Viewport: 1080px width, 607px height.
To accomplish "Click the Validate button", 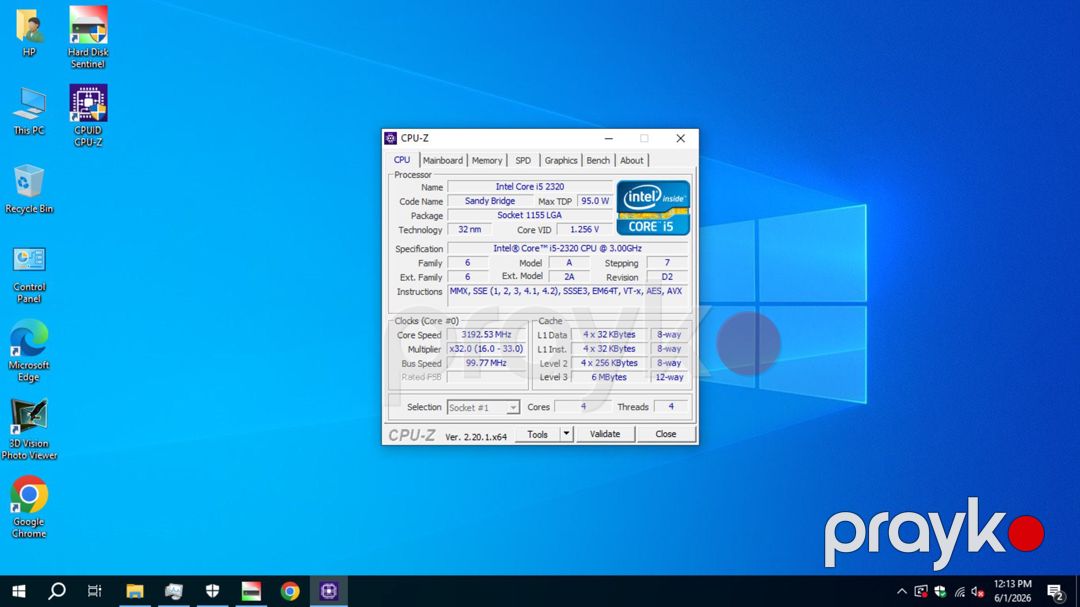I will (x=605, y=434).
